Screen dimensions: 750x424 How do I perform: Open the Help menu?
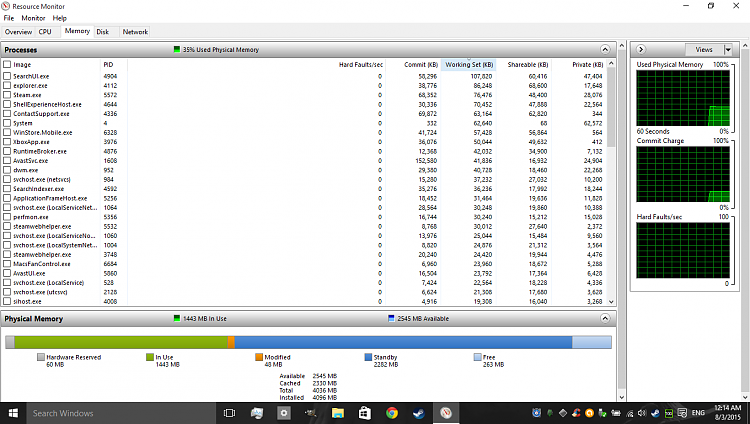pyautogui.click(x=59, y=18)
